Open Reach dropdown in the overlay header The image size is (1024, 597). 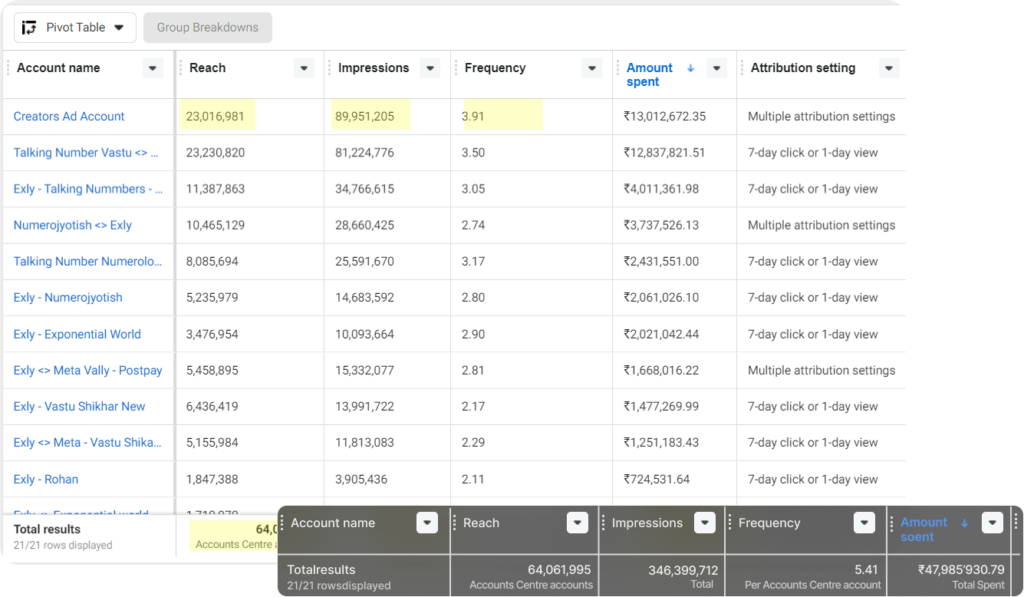coord(577,523)
